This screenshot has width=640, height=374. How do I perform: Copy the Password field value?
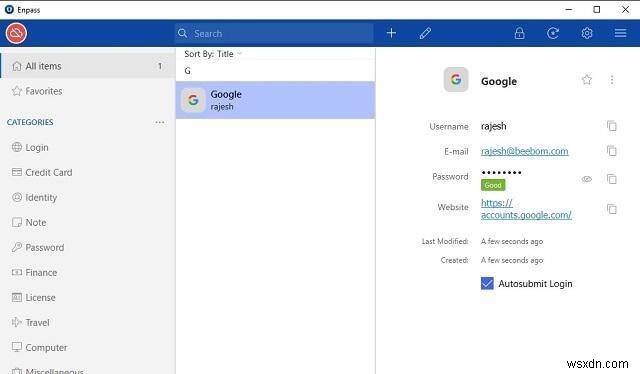611,179
